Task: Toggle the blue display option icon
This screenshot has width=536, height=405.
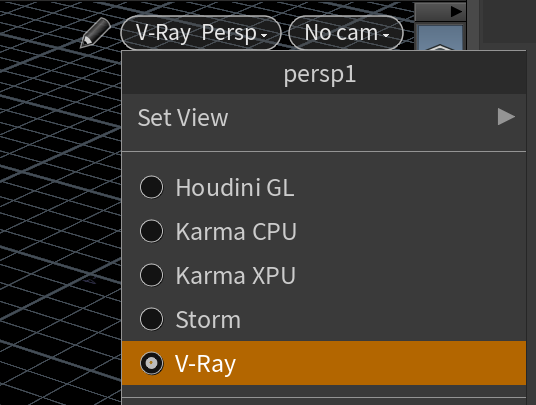Action: (x=441, y=38)
